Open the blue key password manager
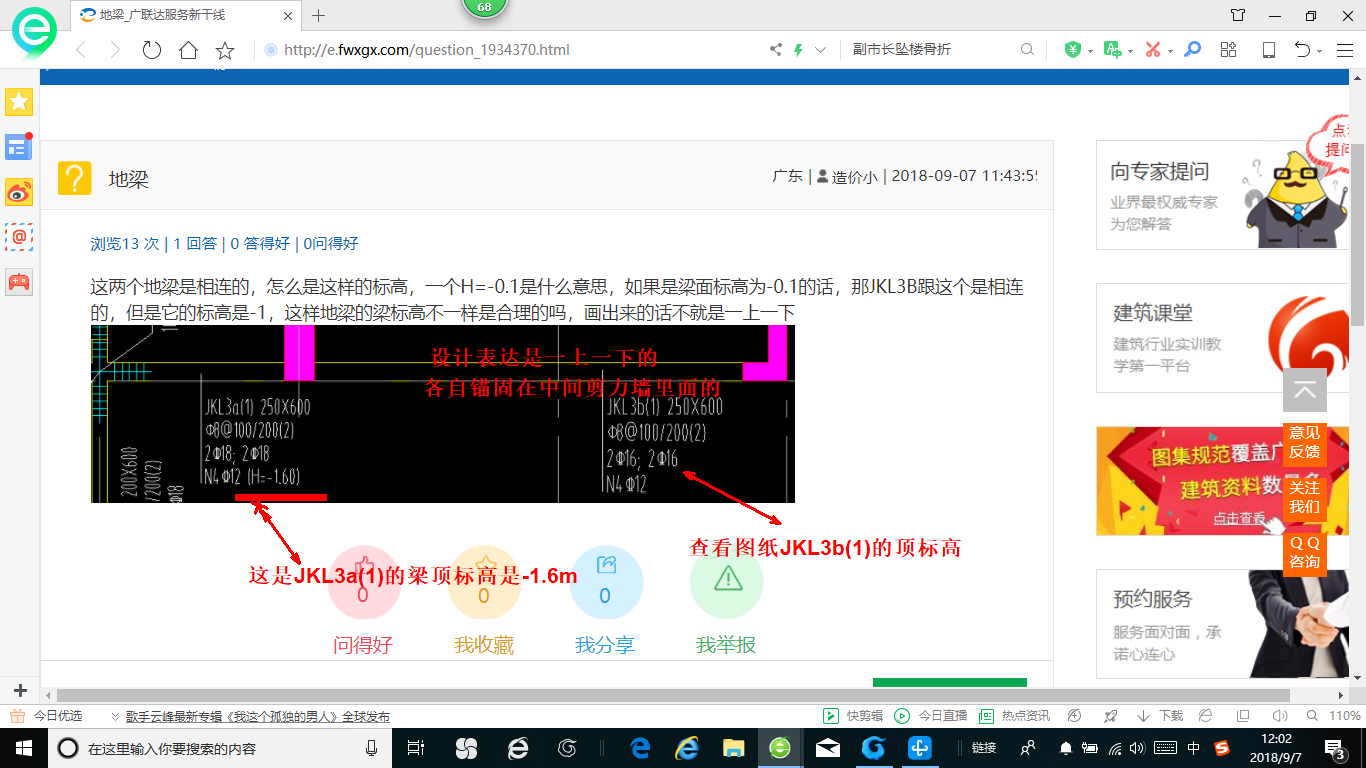 pyautogui.click(x=1192, y=50)
